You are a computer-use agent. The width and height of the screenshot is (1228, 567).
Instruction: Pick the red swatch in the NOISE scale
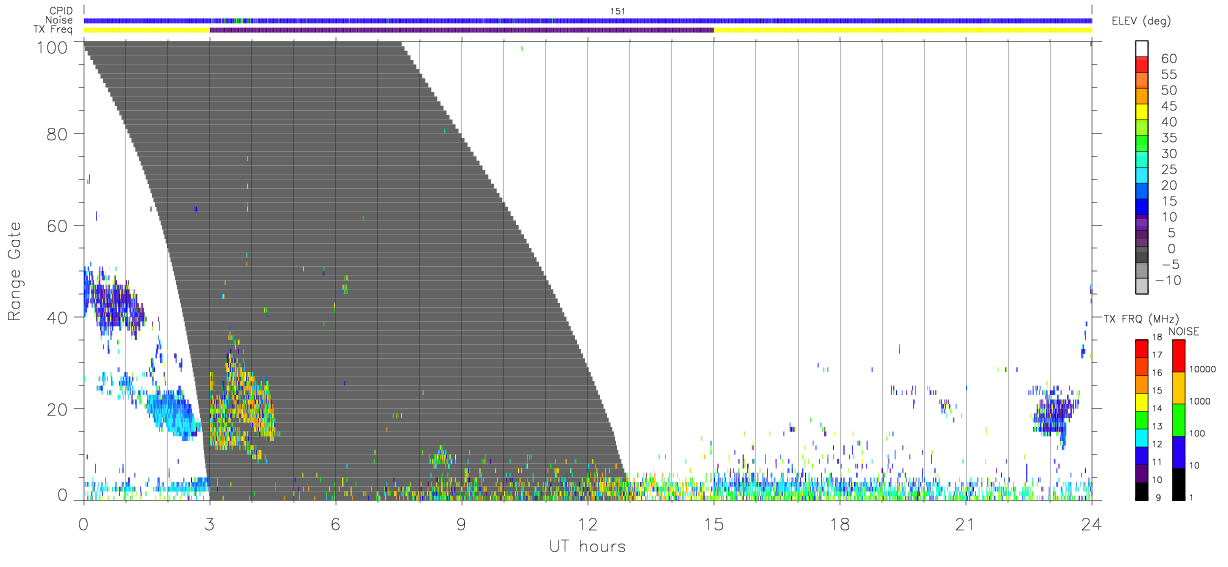1179,356
